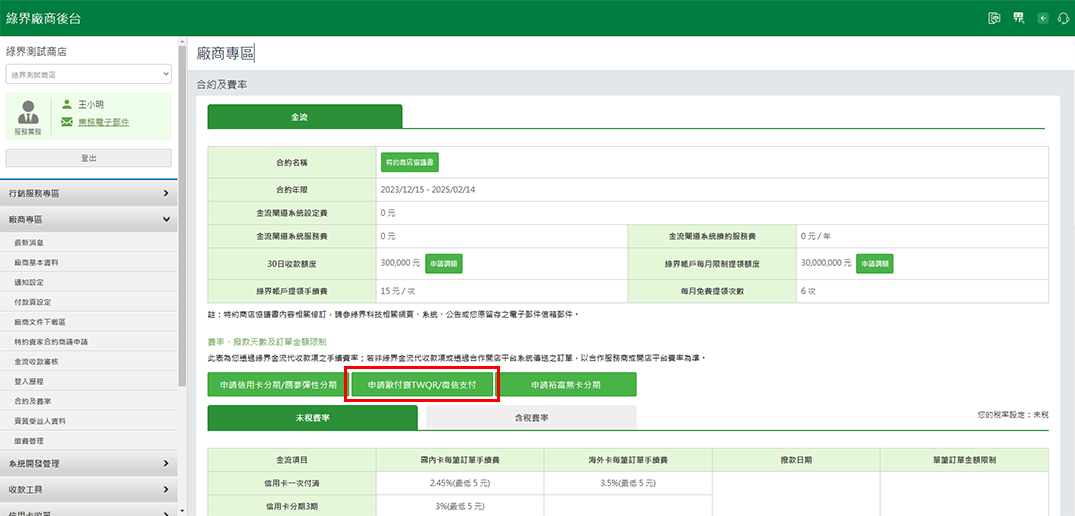Open the 業務電子郵件 link

click(x=104, y=122)
